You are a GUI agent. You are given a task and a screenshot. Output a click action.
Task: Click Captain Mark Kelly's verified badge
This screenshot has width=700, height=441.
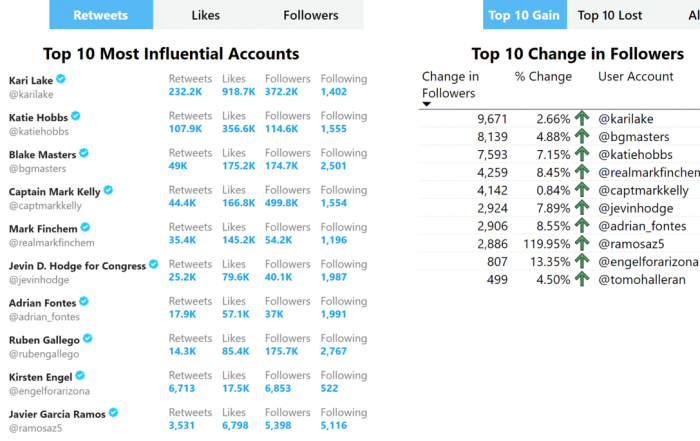pyautogui.click(x=108, y=190)
